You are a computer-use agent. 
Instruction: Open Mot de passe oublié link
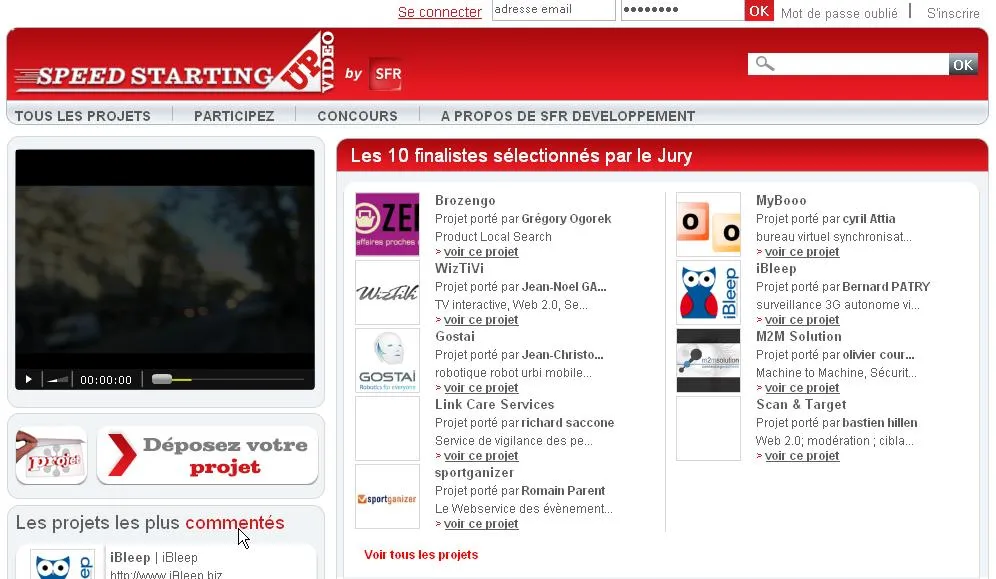(839, 13)
